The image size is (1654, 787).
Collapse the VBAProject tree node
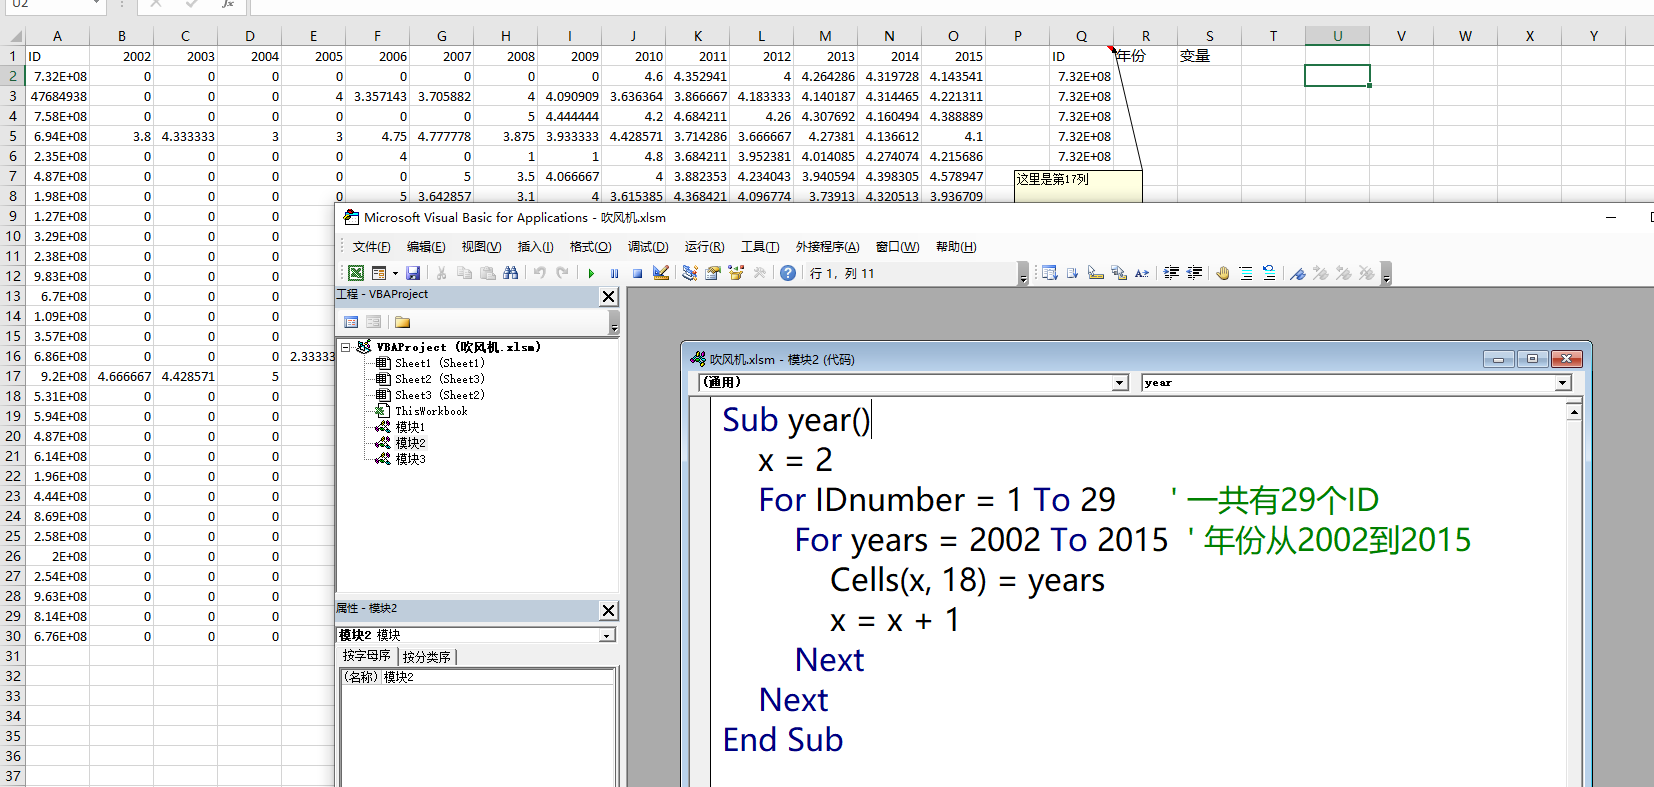[346, 347]
